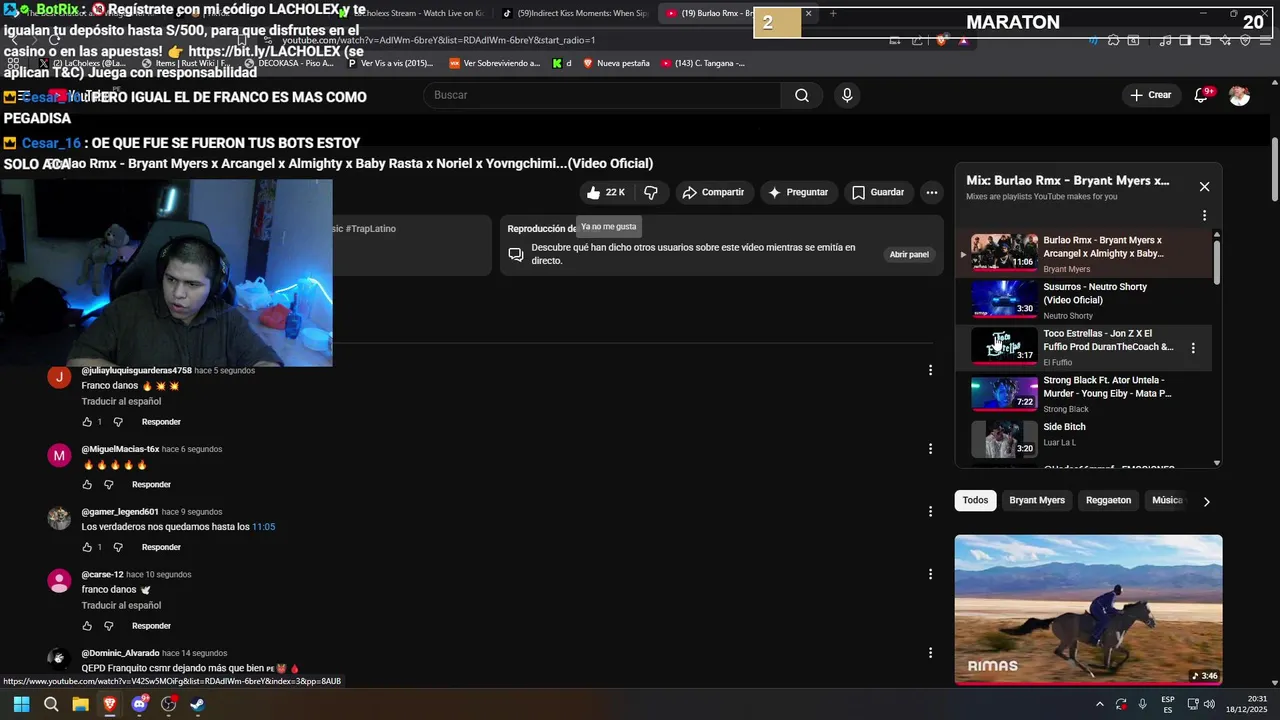Click the Preguntar button
Viewport: 1280px width, 720px height.
click(797, 192)
